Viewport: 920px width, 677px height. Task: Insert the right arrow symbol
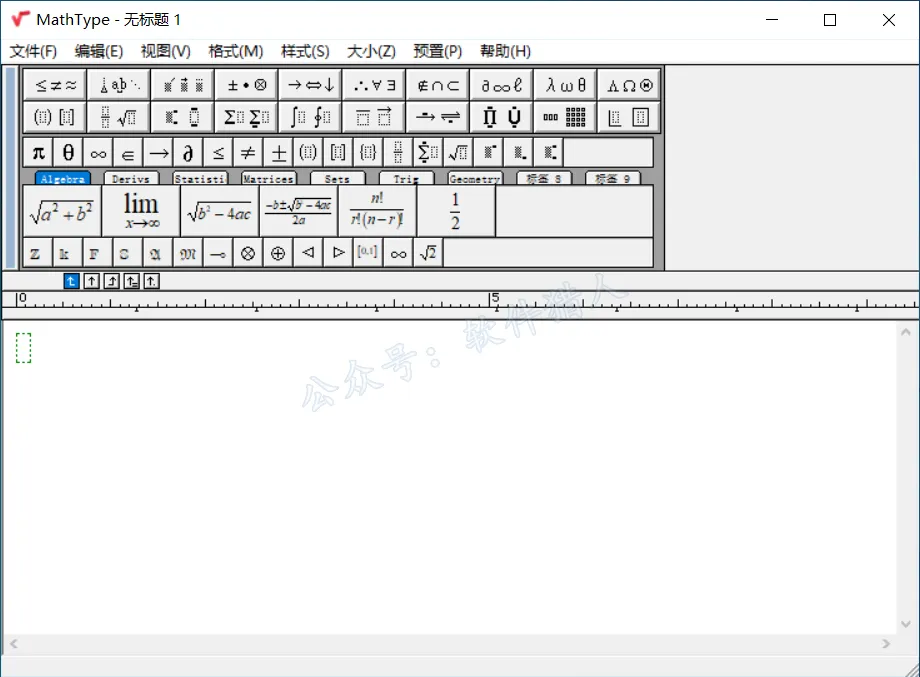(158, 153)
